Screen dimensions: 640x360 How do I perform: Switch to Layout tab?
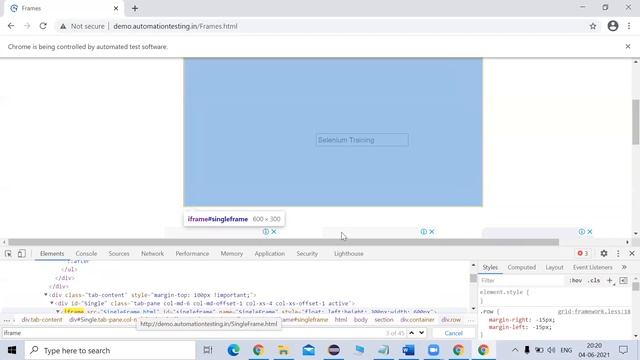(554, 267)
